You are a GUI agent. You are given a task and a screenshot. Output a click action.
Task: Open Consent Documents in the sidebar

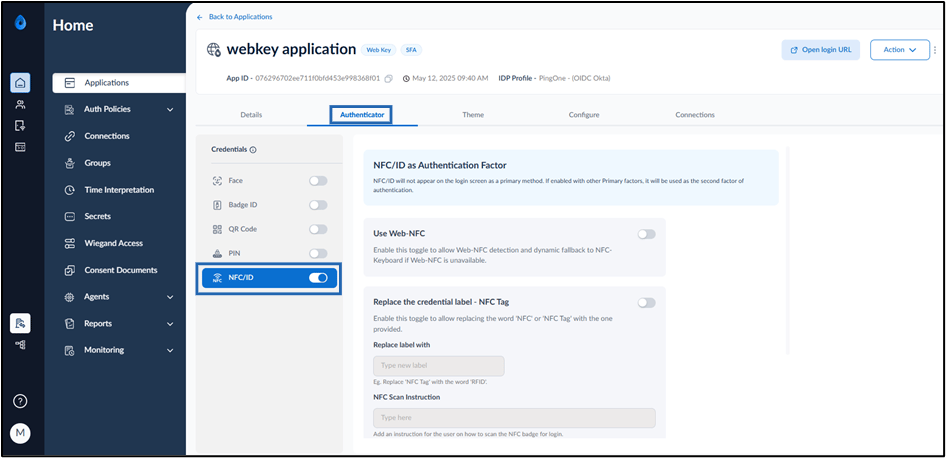[x=119, y=270]
